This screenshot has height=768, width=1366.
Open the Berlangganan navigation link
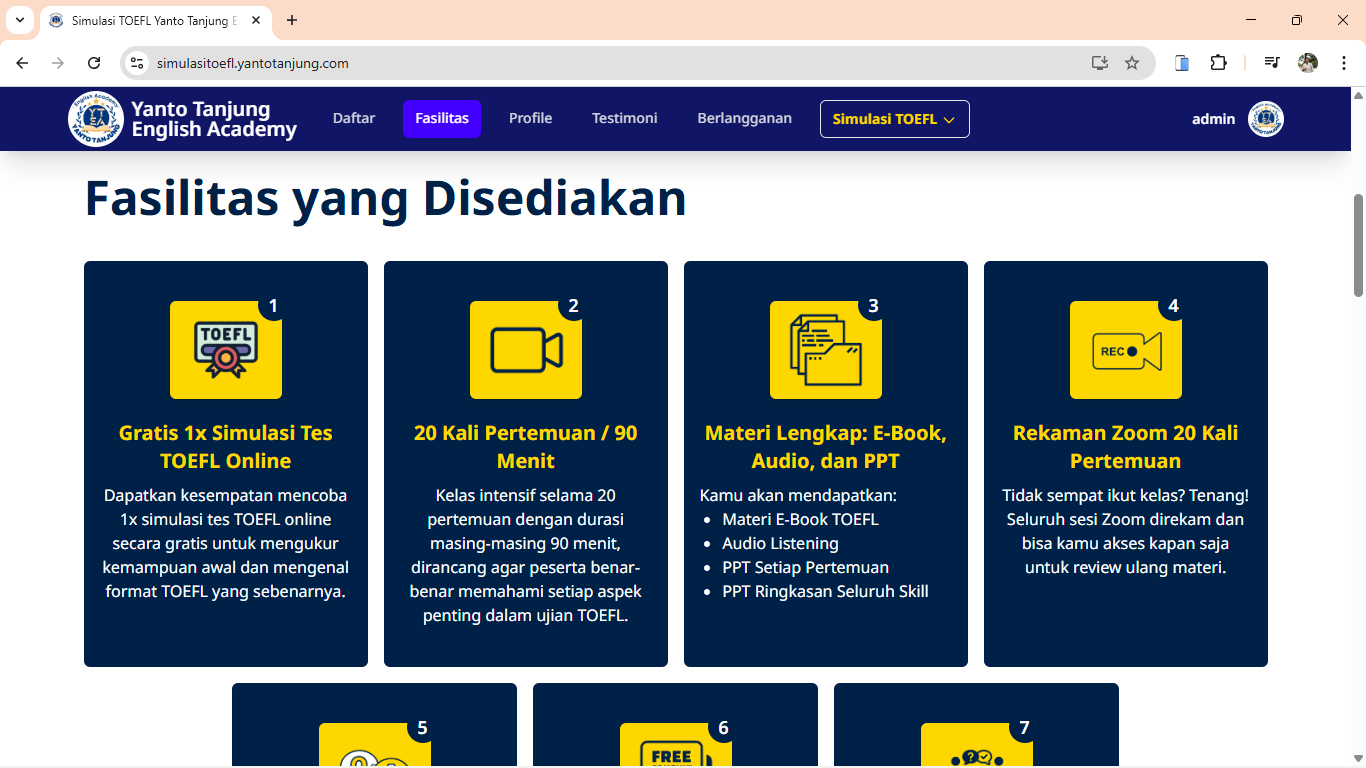point(744,118)
